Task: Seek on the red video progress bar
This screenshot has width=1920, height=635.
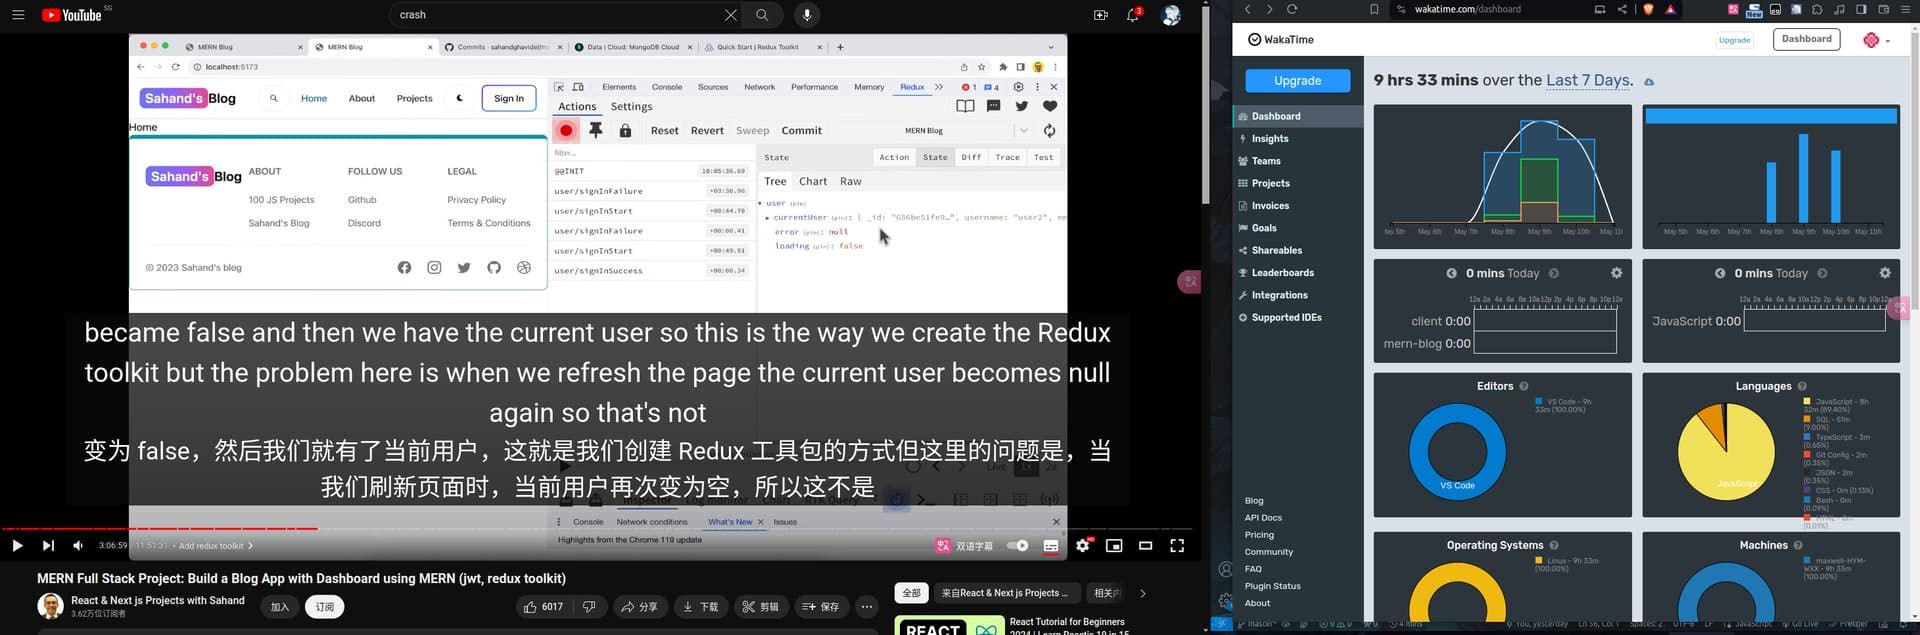Action: click(598, 528)
